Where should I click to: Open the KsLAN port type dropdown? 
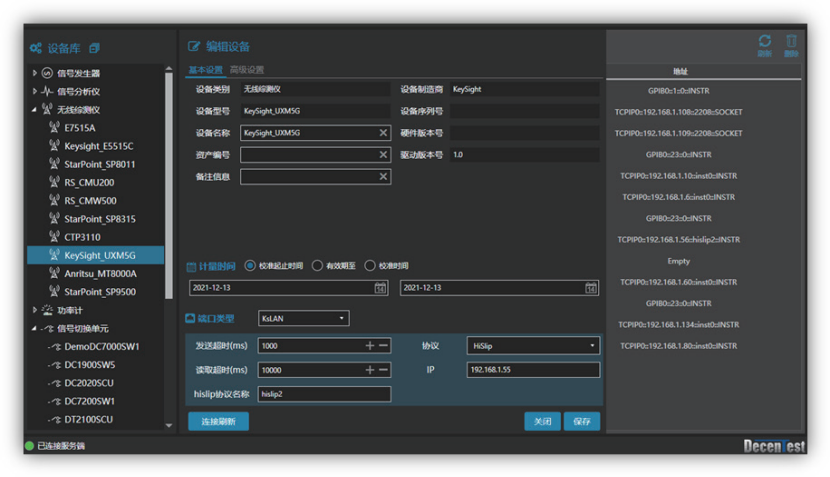[303, 319]
